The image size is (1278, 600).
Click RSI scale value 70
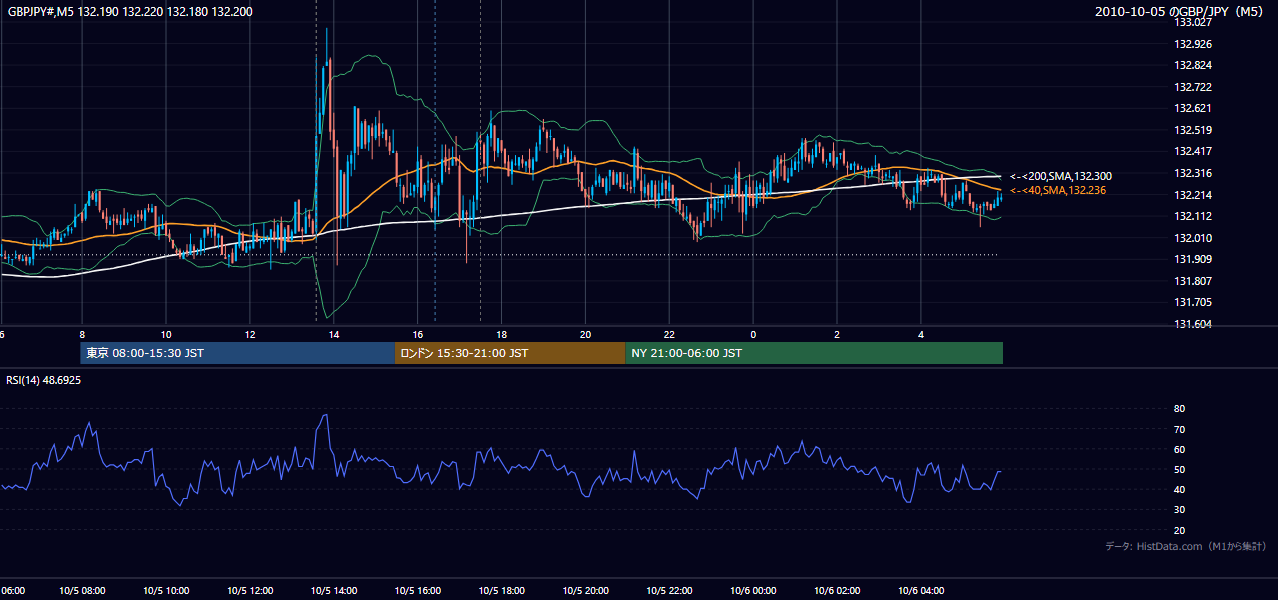coord(1179,429)
